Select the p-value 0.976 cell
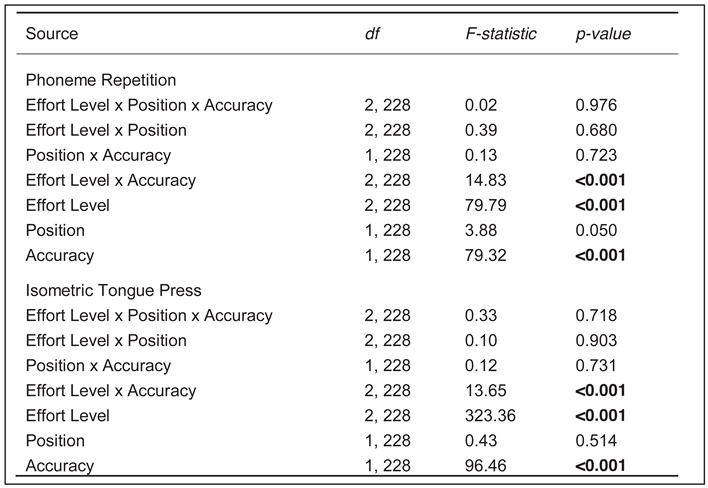Viewport: 708px width, 488px height. [x=596, y=105]
